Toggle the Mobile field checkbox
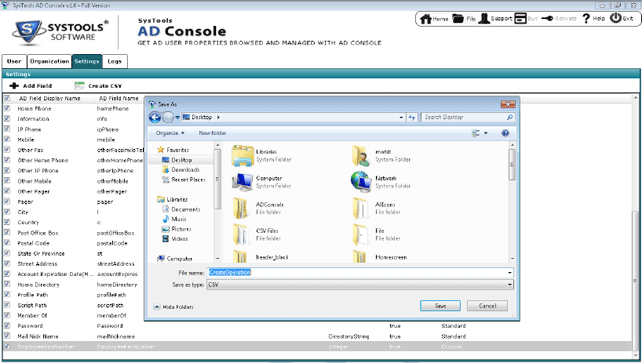Screen dimensions: 642x363 click(7, 139)
